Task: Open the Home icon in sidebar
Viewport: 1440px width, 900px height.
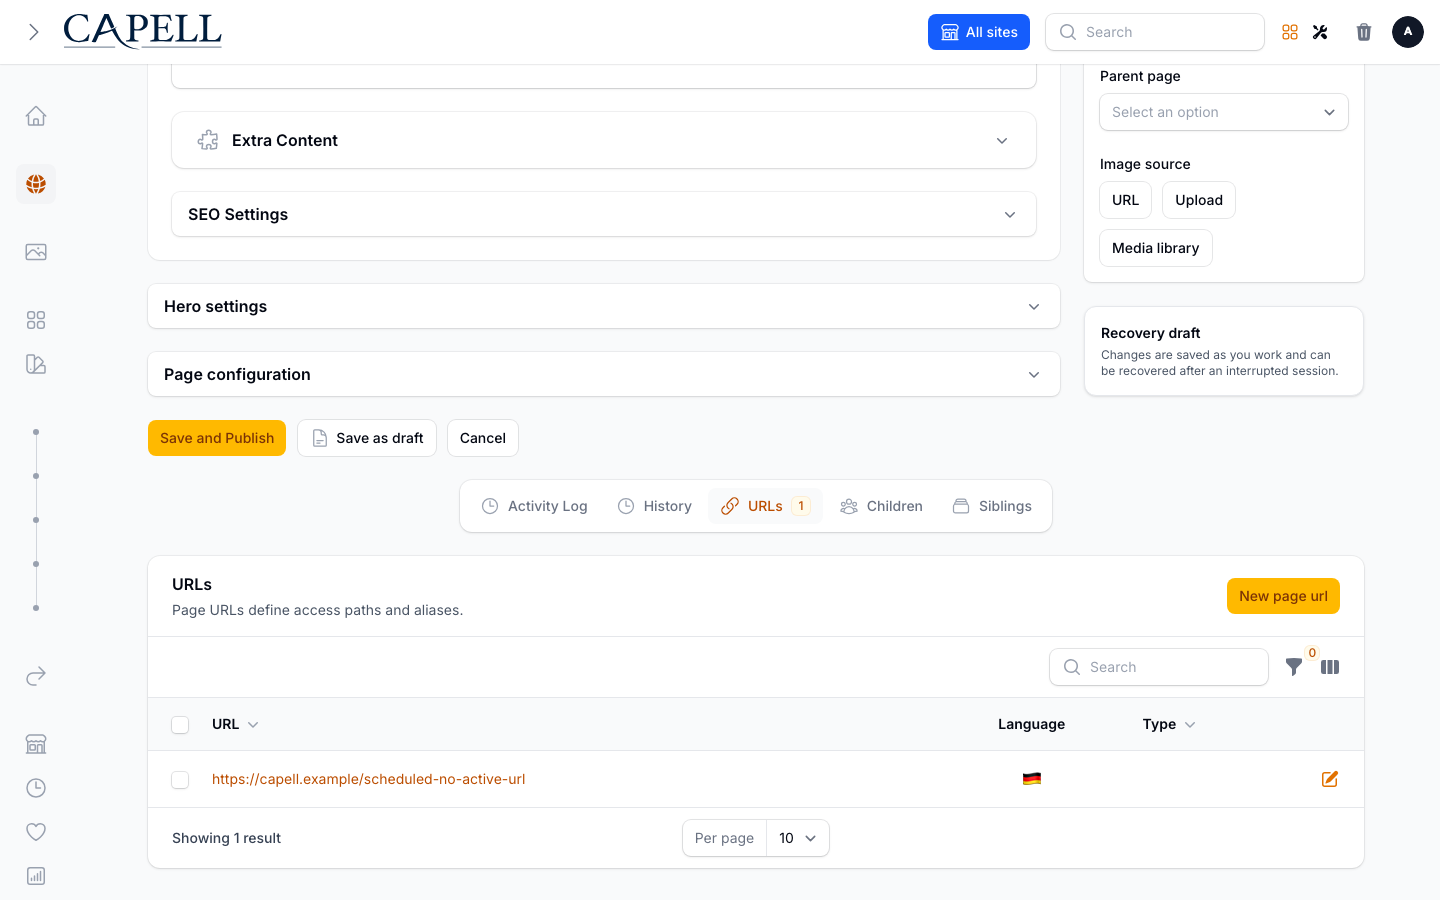Action: [x=36, y=116]
